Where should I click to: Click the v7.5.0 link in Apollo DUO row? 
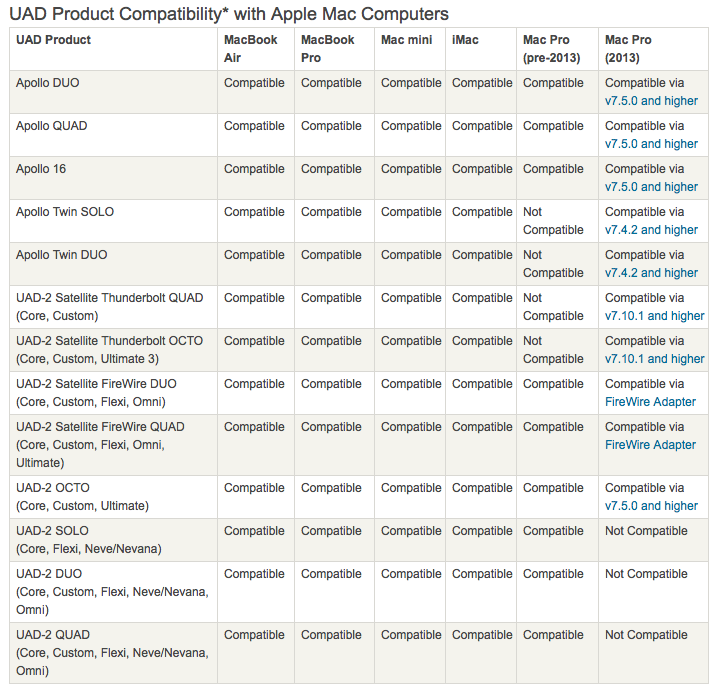(651, 101)
